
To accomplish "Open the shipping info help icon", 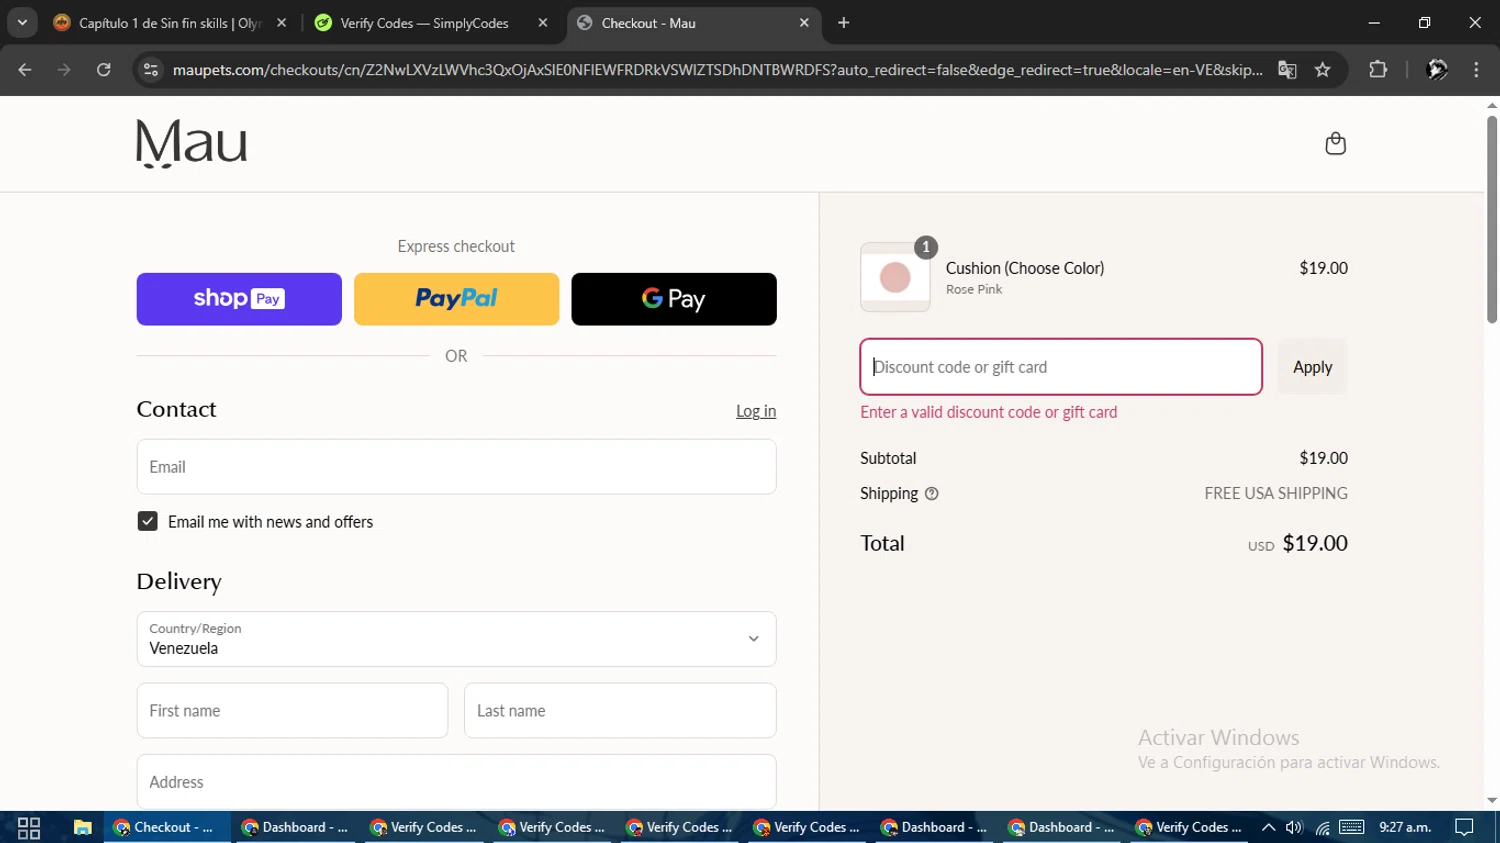I will [932, 493].
